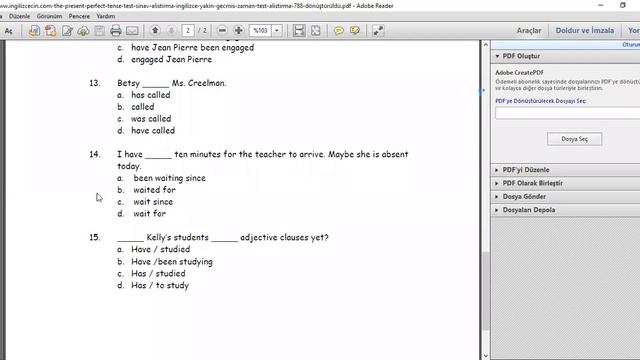The width and height of the screenshot is (640, 360).
Task: Zoom out with the minus icon
Action: pyautogui.click(x=222, y=31)
